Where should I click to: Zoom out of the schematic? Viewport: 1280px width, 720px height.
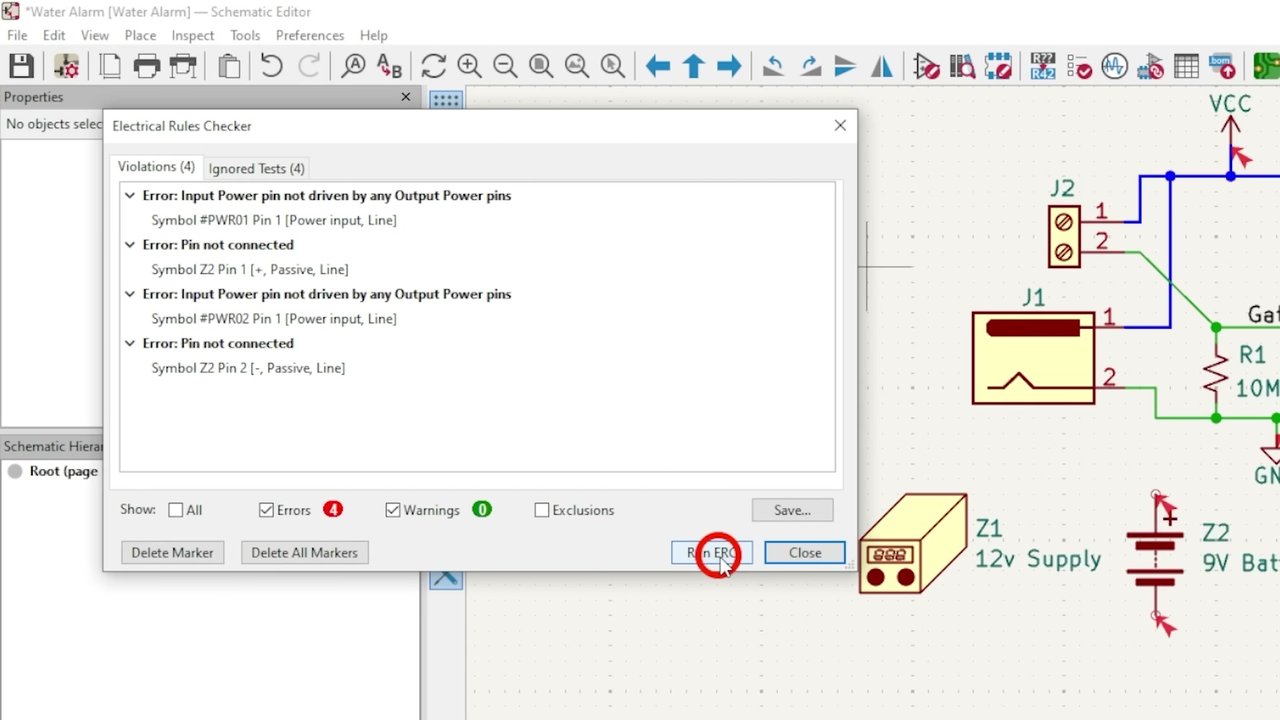pos(505,66)
